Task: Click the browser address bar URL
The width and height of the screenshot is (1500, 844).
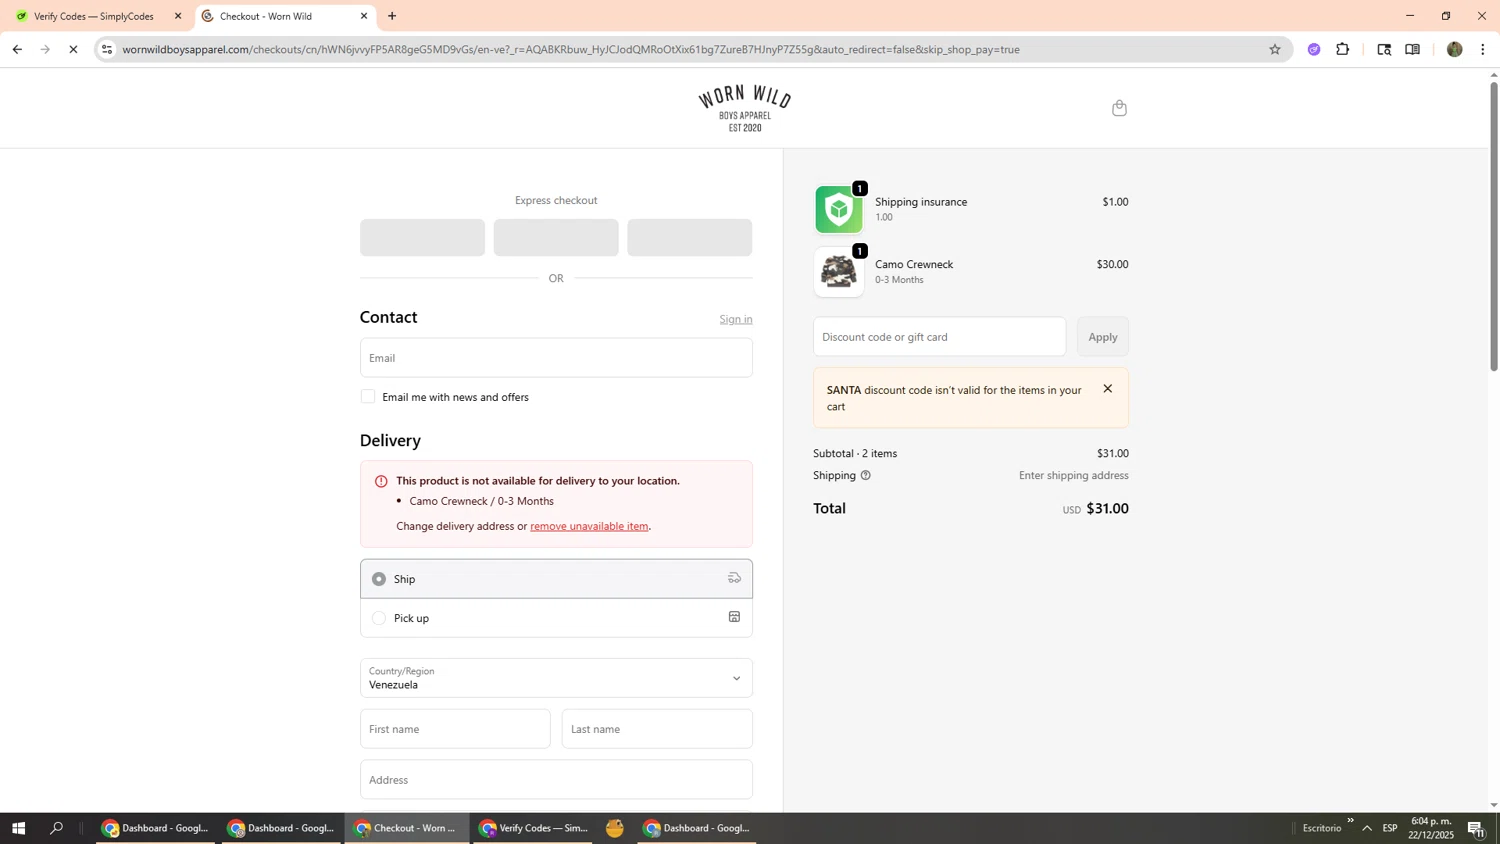Action: pyautogui.click(x=571, y=49)
